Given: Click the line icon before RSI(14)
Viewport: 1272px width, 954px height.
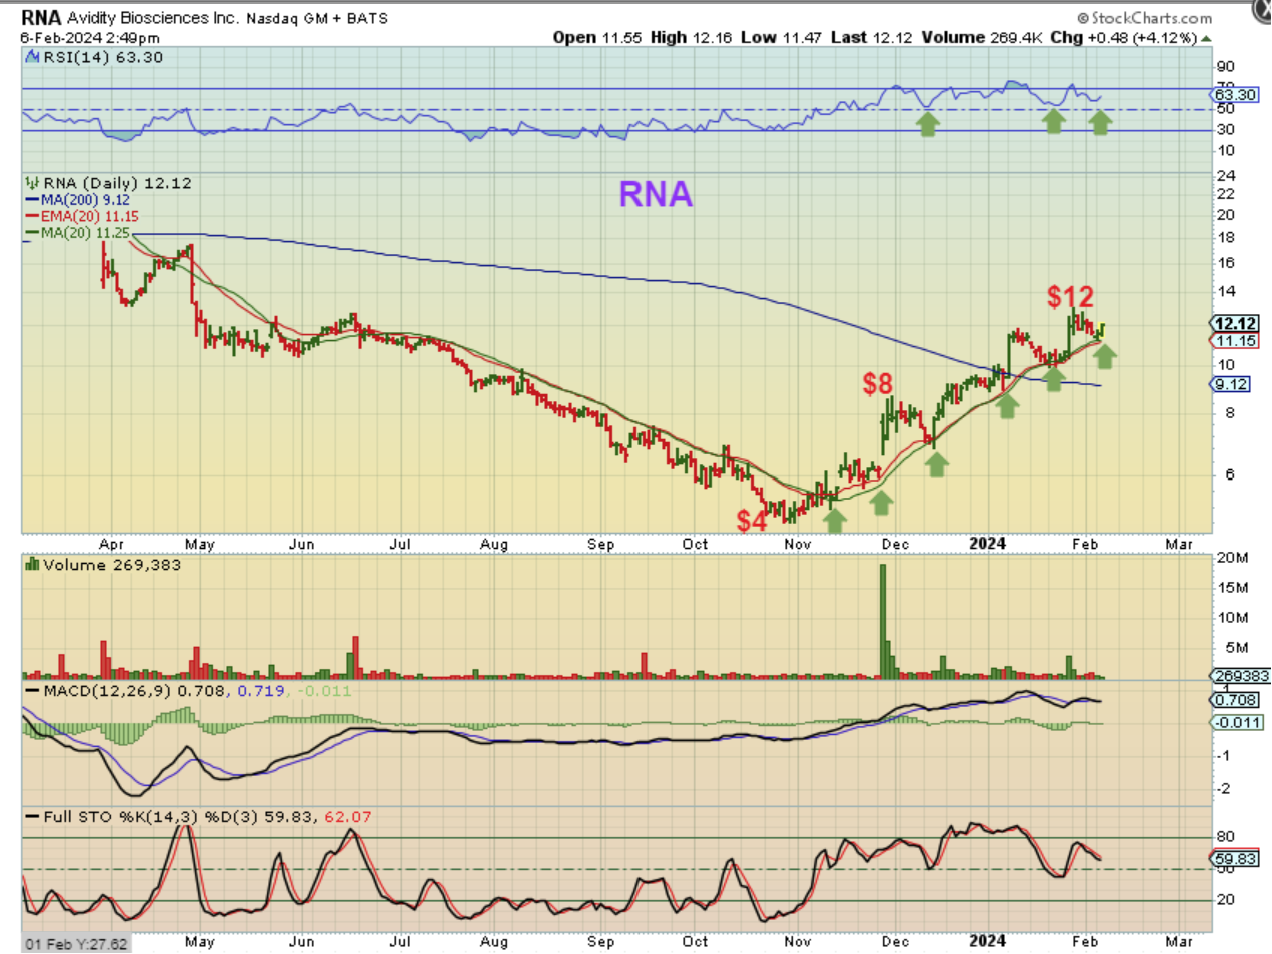Looking at the screenshot, I should tap(33, 57).
